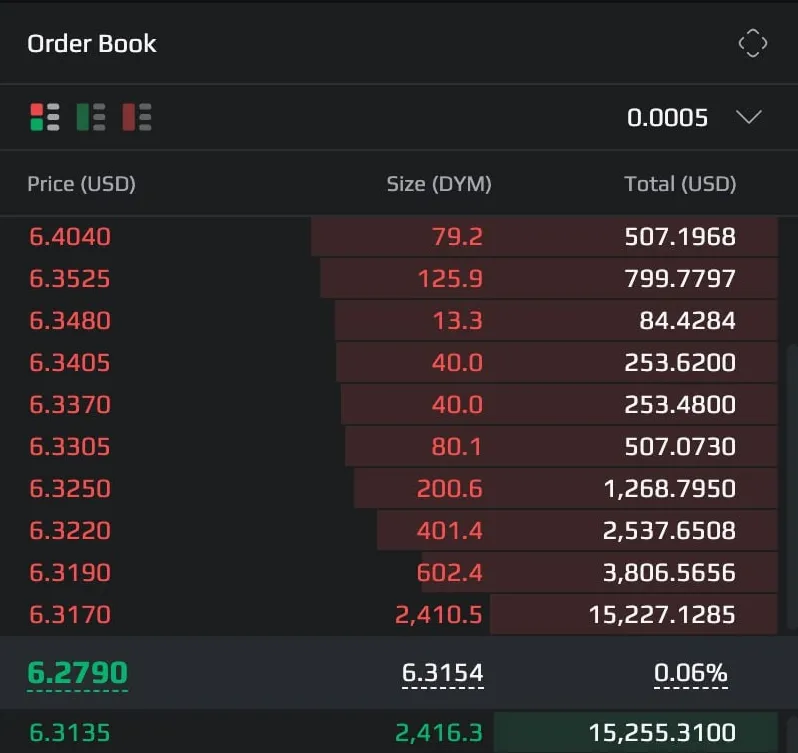Show only buy orders with the green icon

pos(91,118)
